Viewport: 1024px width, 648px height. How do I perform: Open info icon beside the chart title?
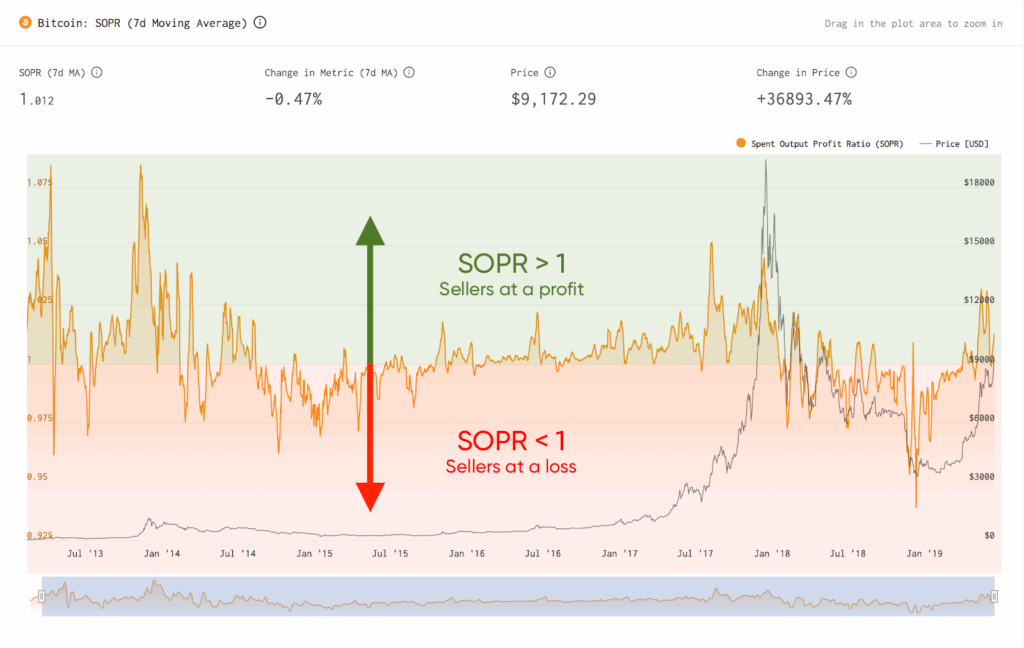click(260, 22)
